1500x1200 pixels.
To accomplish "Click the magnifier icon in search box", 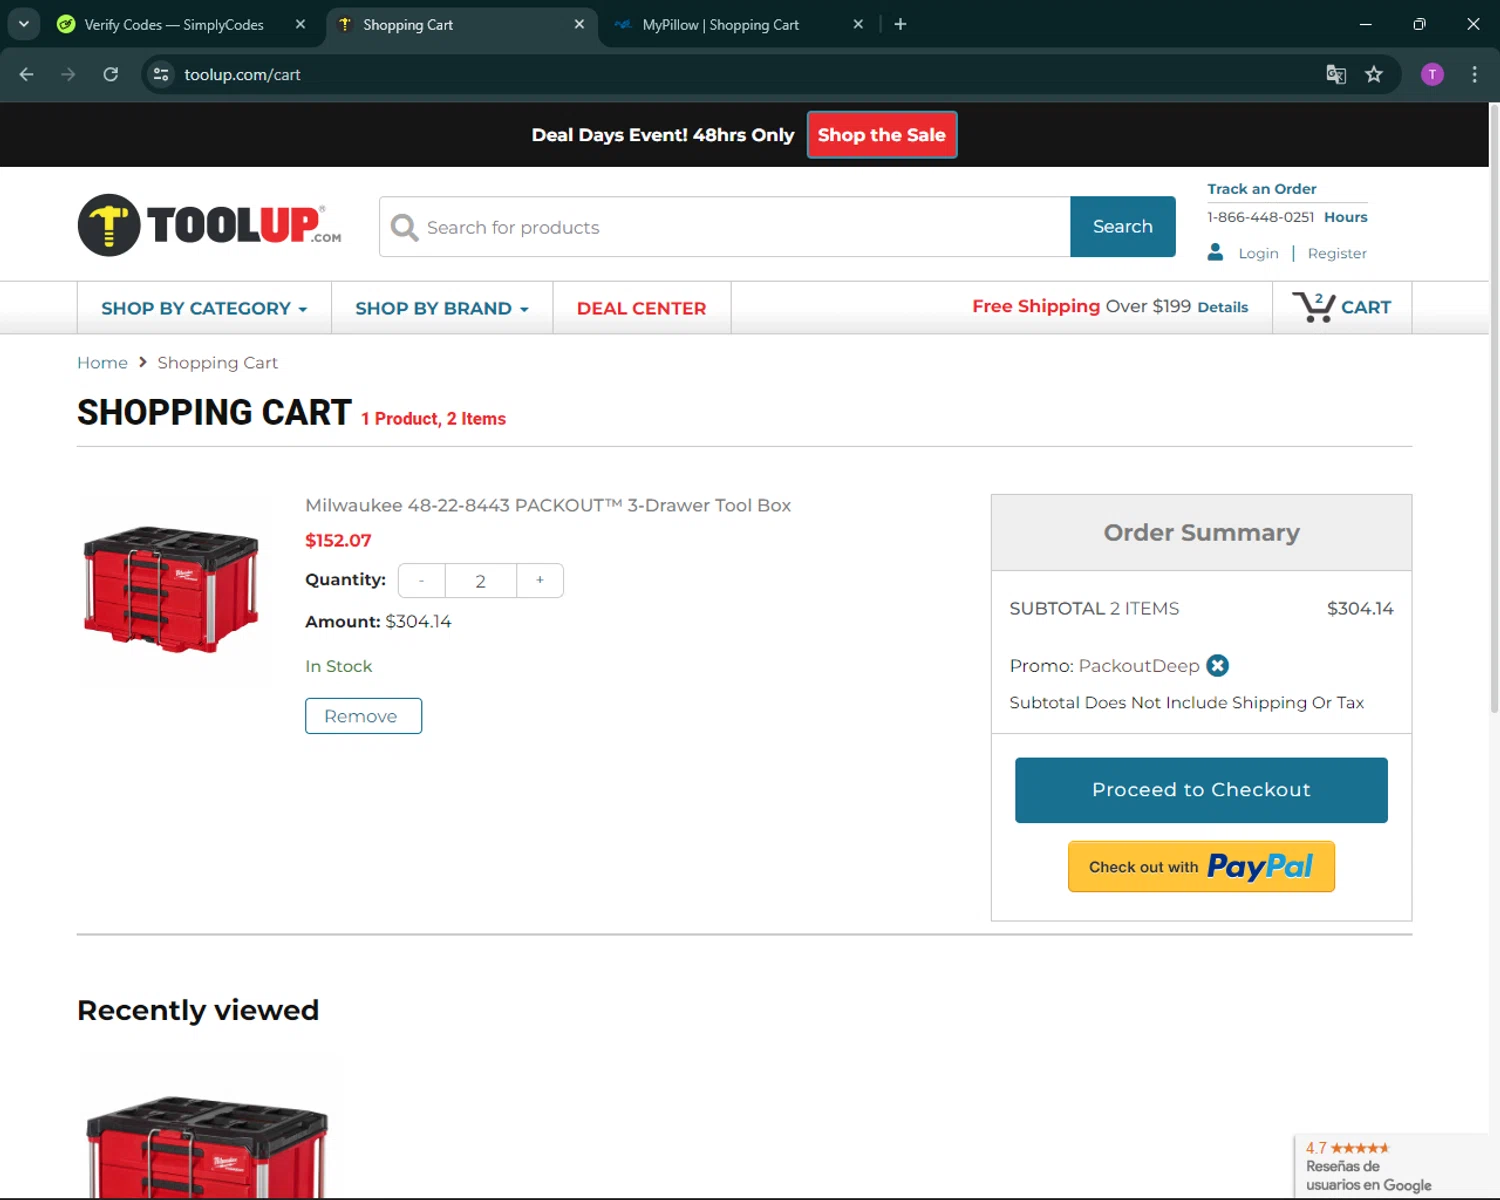I will point(404,227).
